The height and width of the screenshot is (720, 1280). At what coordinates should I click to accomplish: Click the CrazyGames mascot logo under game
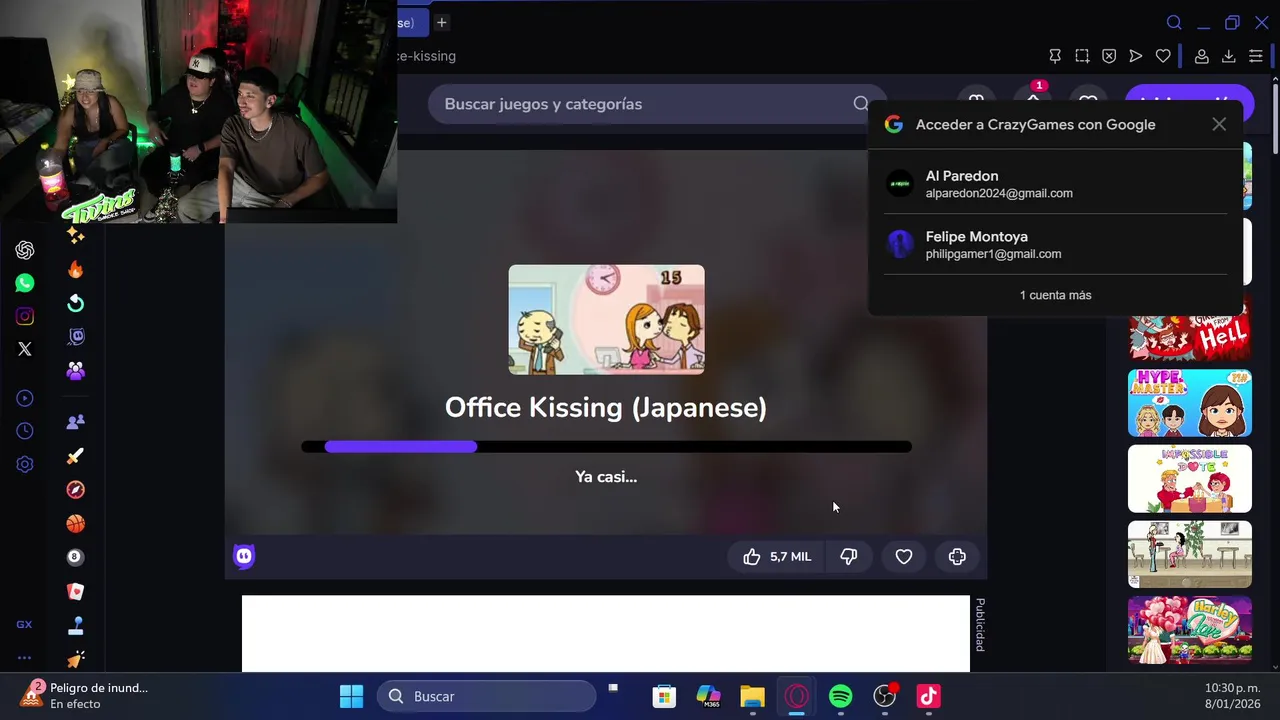[x=244, y=557]
